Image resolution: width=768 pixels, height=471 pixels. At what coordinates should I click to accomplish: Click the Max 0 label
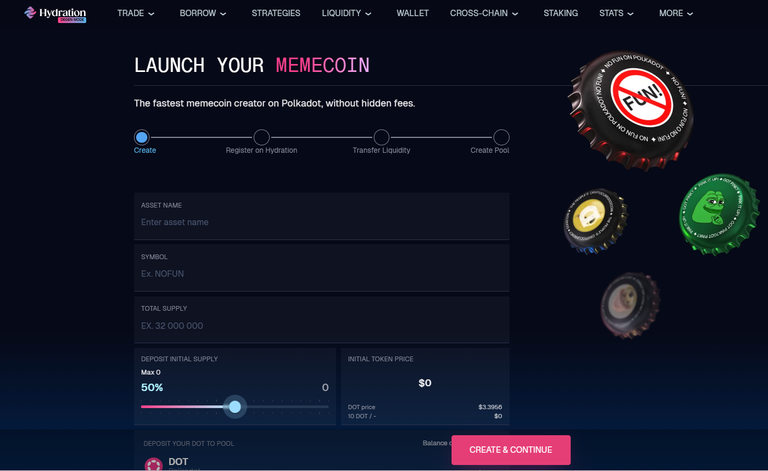click(150, 372)
